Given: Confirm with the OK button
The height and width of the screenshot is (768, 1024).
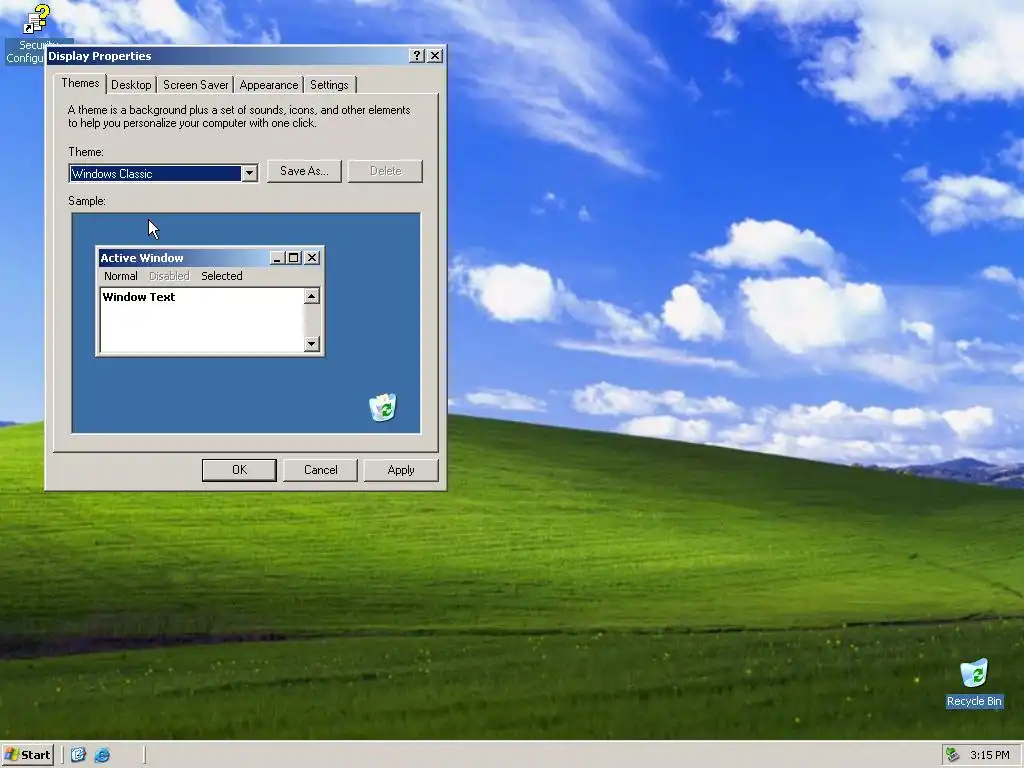Looking at the screenshot, I should pyautogui.click(x=240, y=470).
